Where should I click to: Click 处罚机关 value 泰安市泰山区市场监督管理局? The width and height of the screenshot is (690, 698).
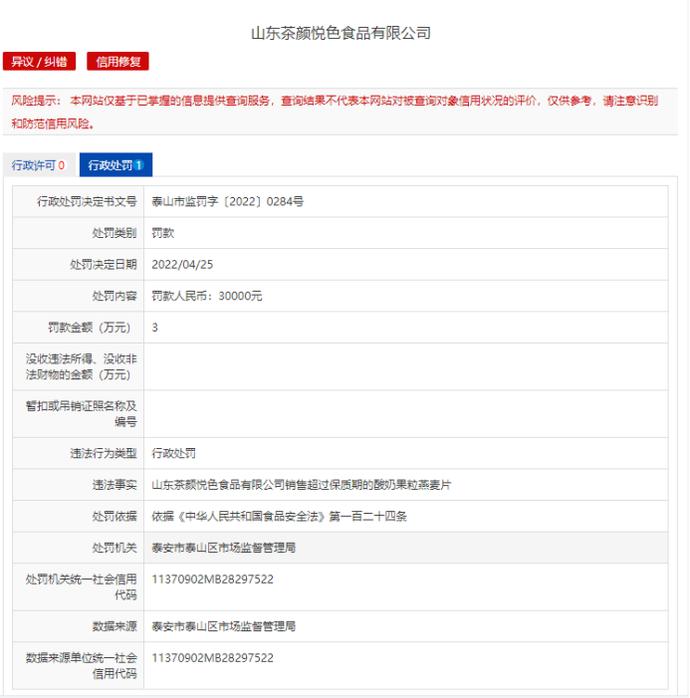[x=223, y=548]
